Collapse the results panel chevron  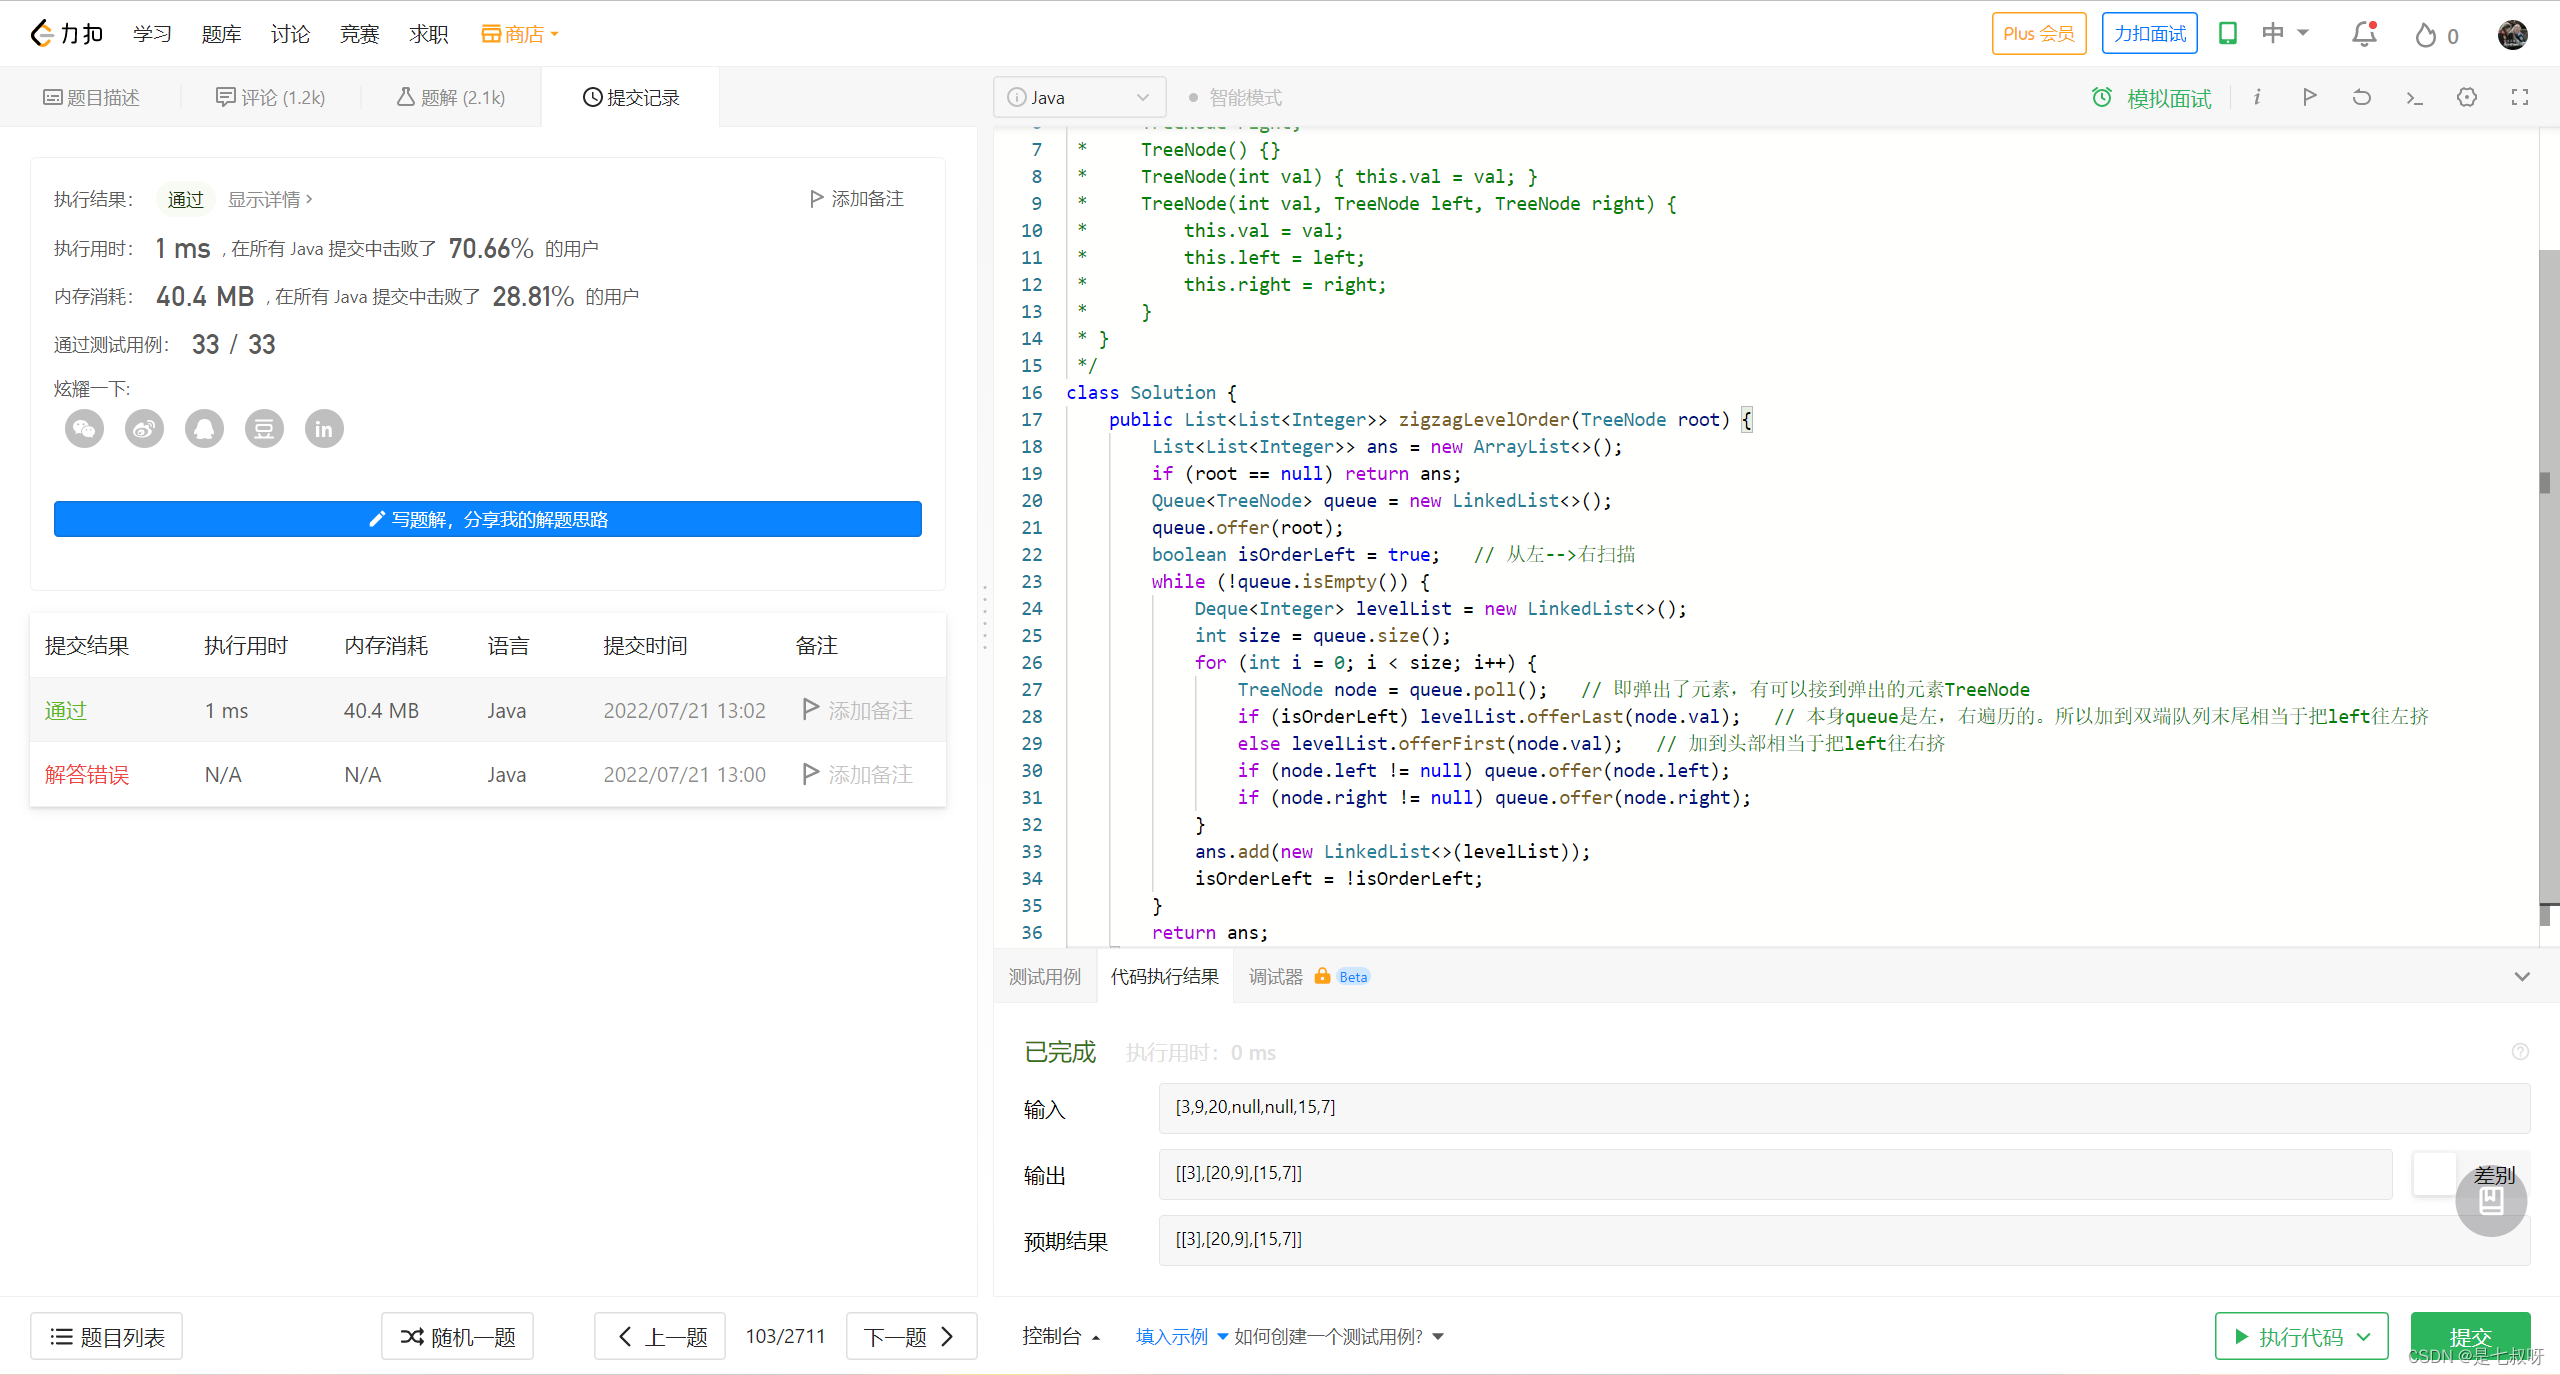pos(2522,977)
